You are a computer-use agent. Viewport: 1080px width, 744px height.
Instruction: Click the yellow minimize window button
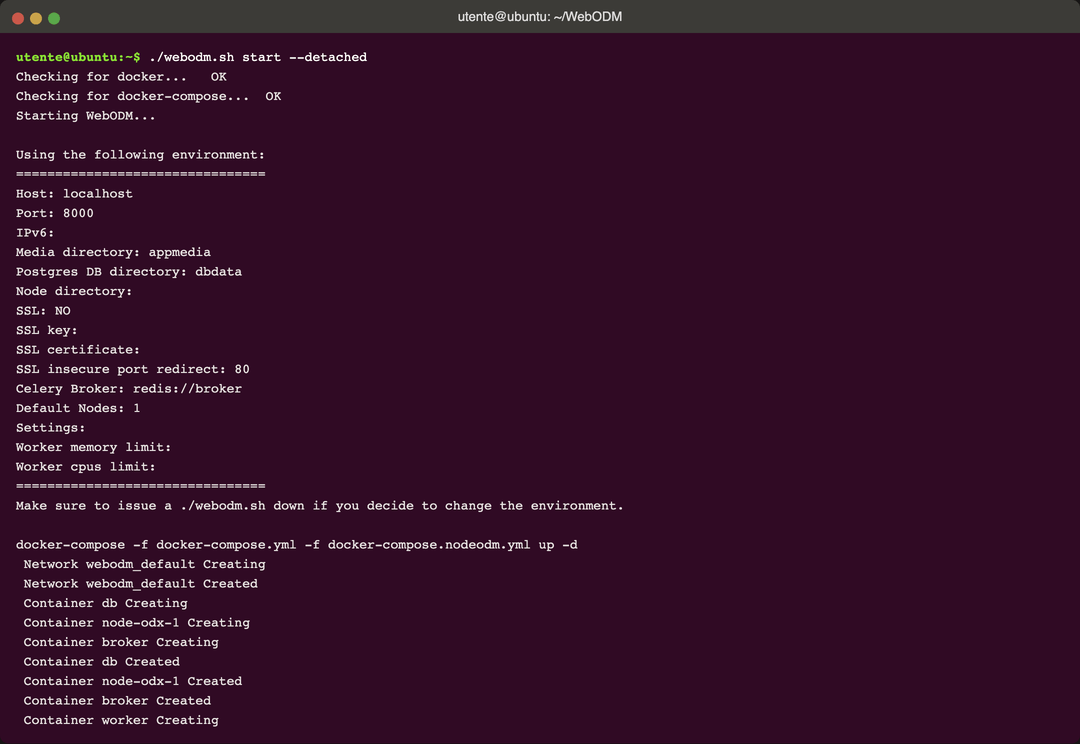point(36,19)
